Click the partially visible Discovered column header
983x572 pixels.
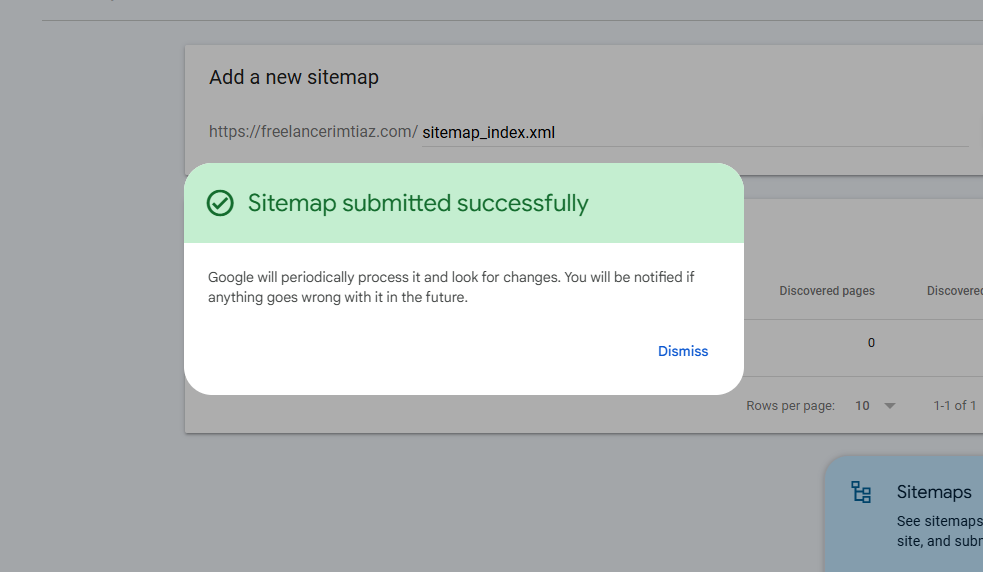[x=954, y=291]
